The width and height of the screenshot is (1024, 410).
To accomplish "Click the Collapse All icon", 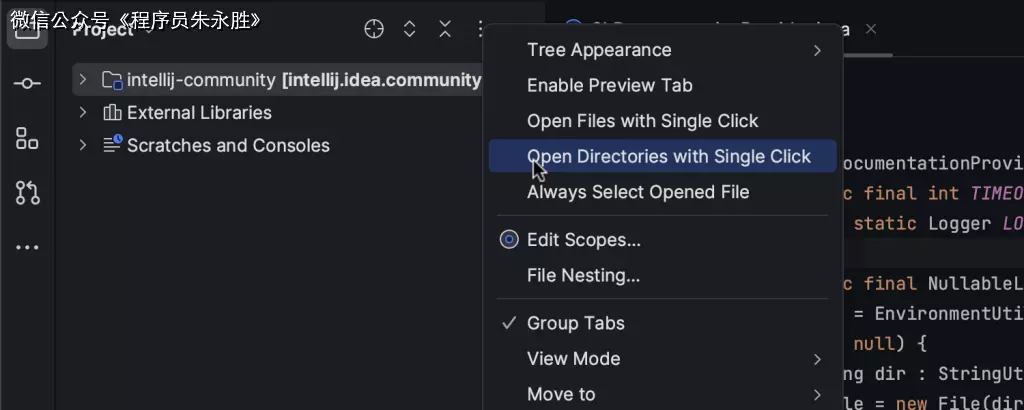I will click(x=445, y=29).
